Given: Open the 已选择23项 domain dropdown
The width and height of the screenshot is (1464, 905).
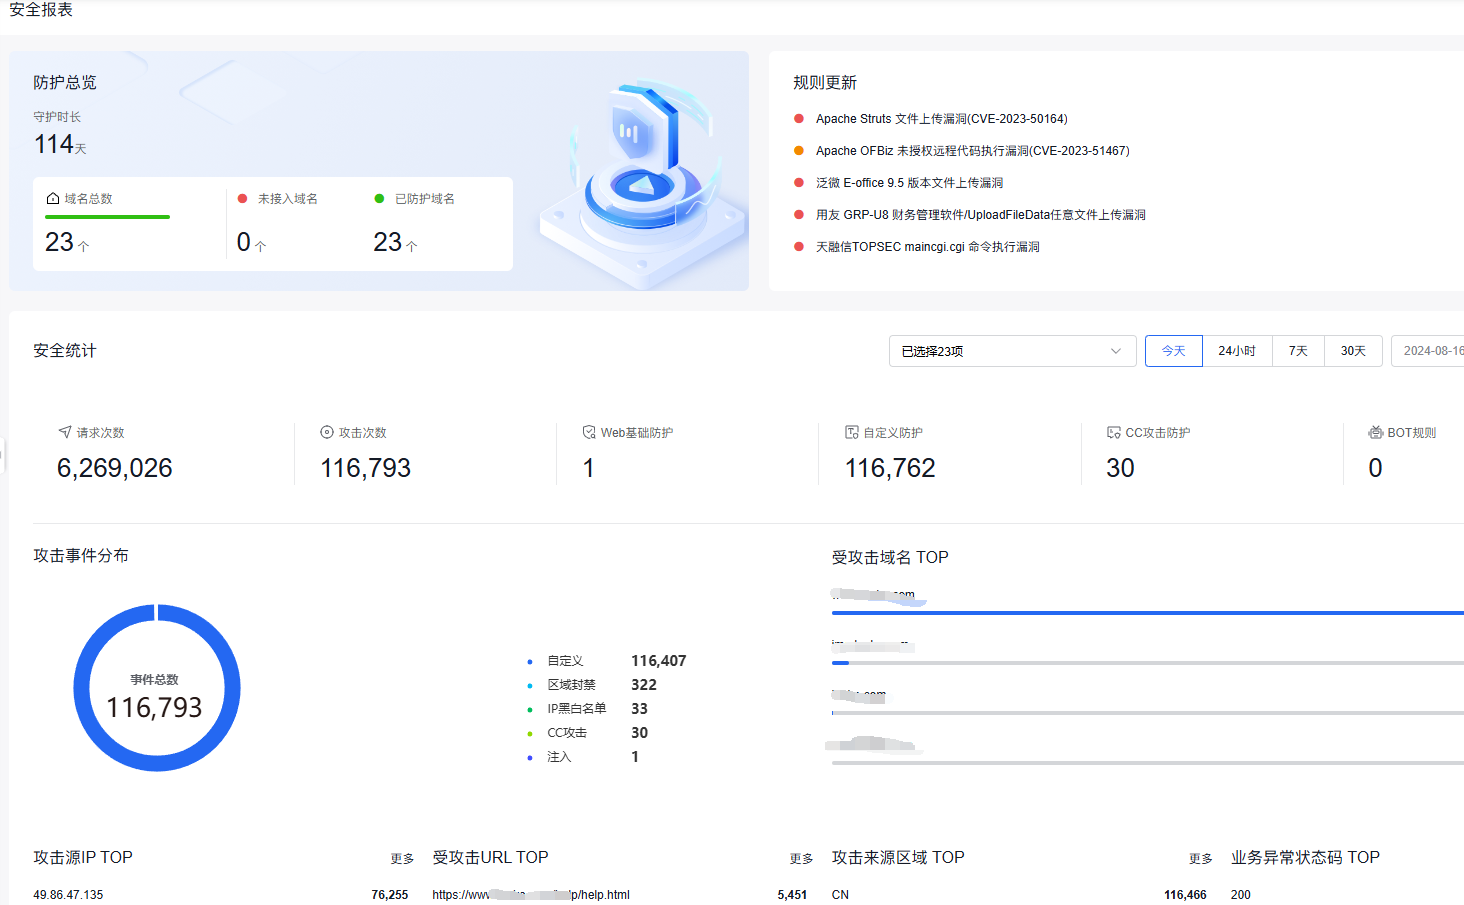Looking at the screenshot, I should [1012, 351].
